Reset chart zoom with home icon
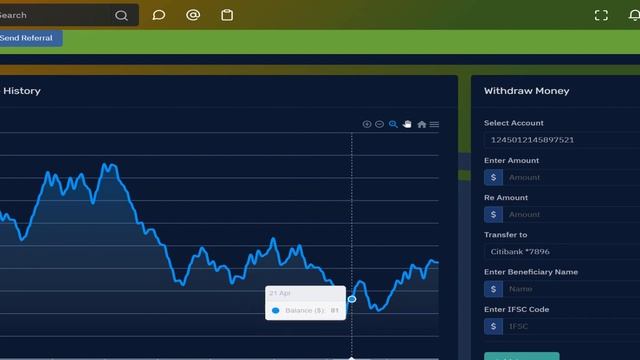Screen dimensions: 640x360 coord(422,124)
